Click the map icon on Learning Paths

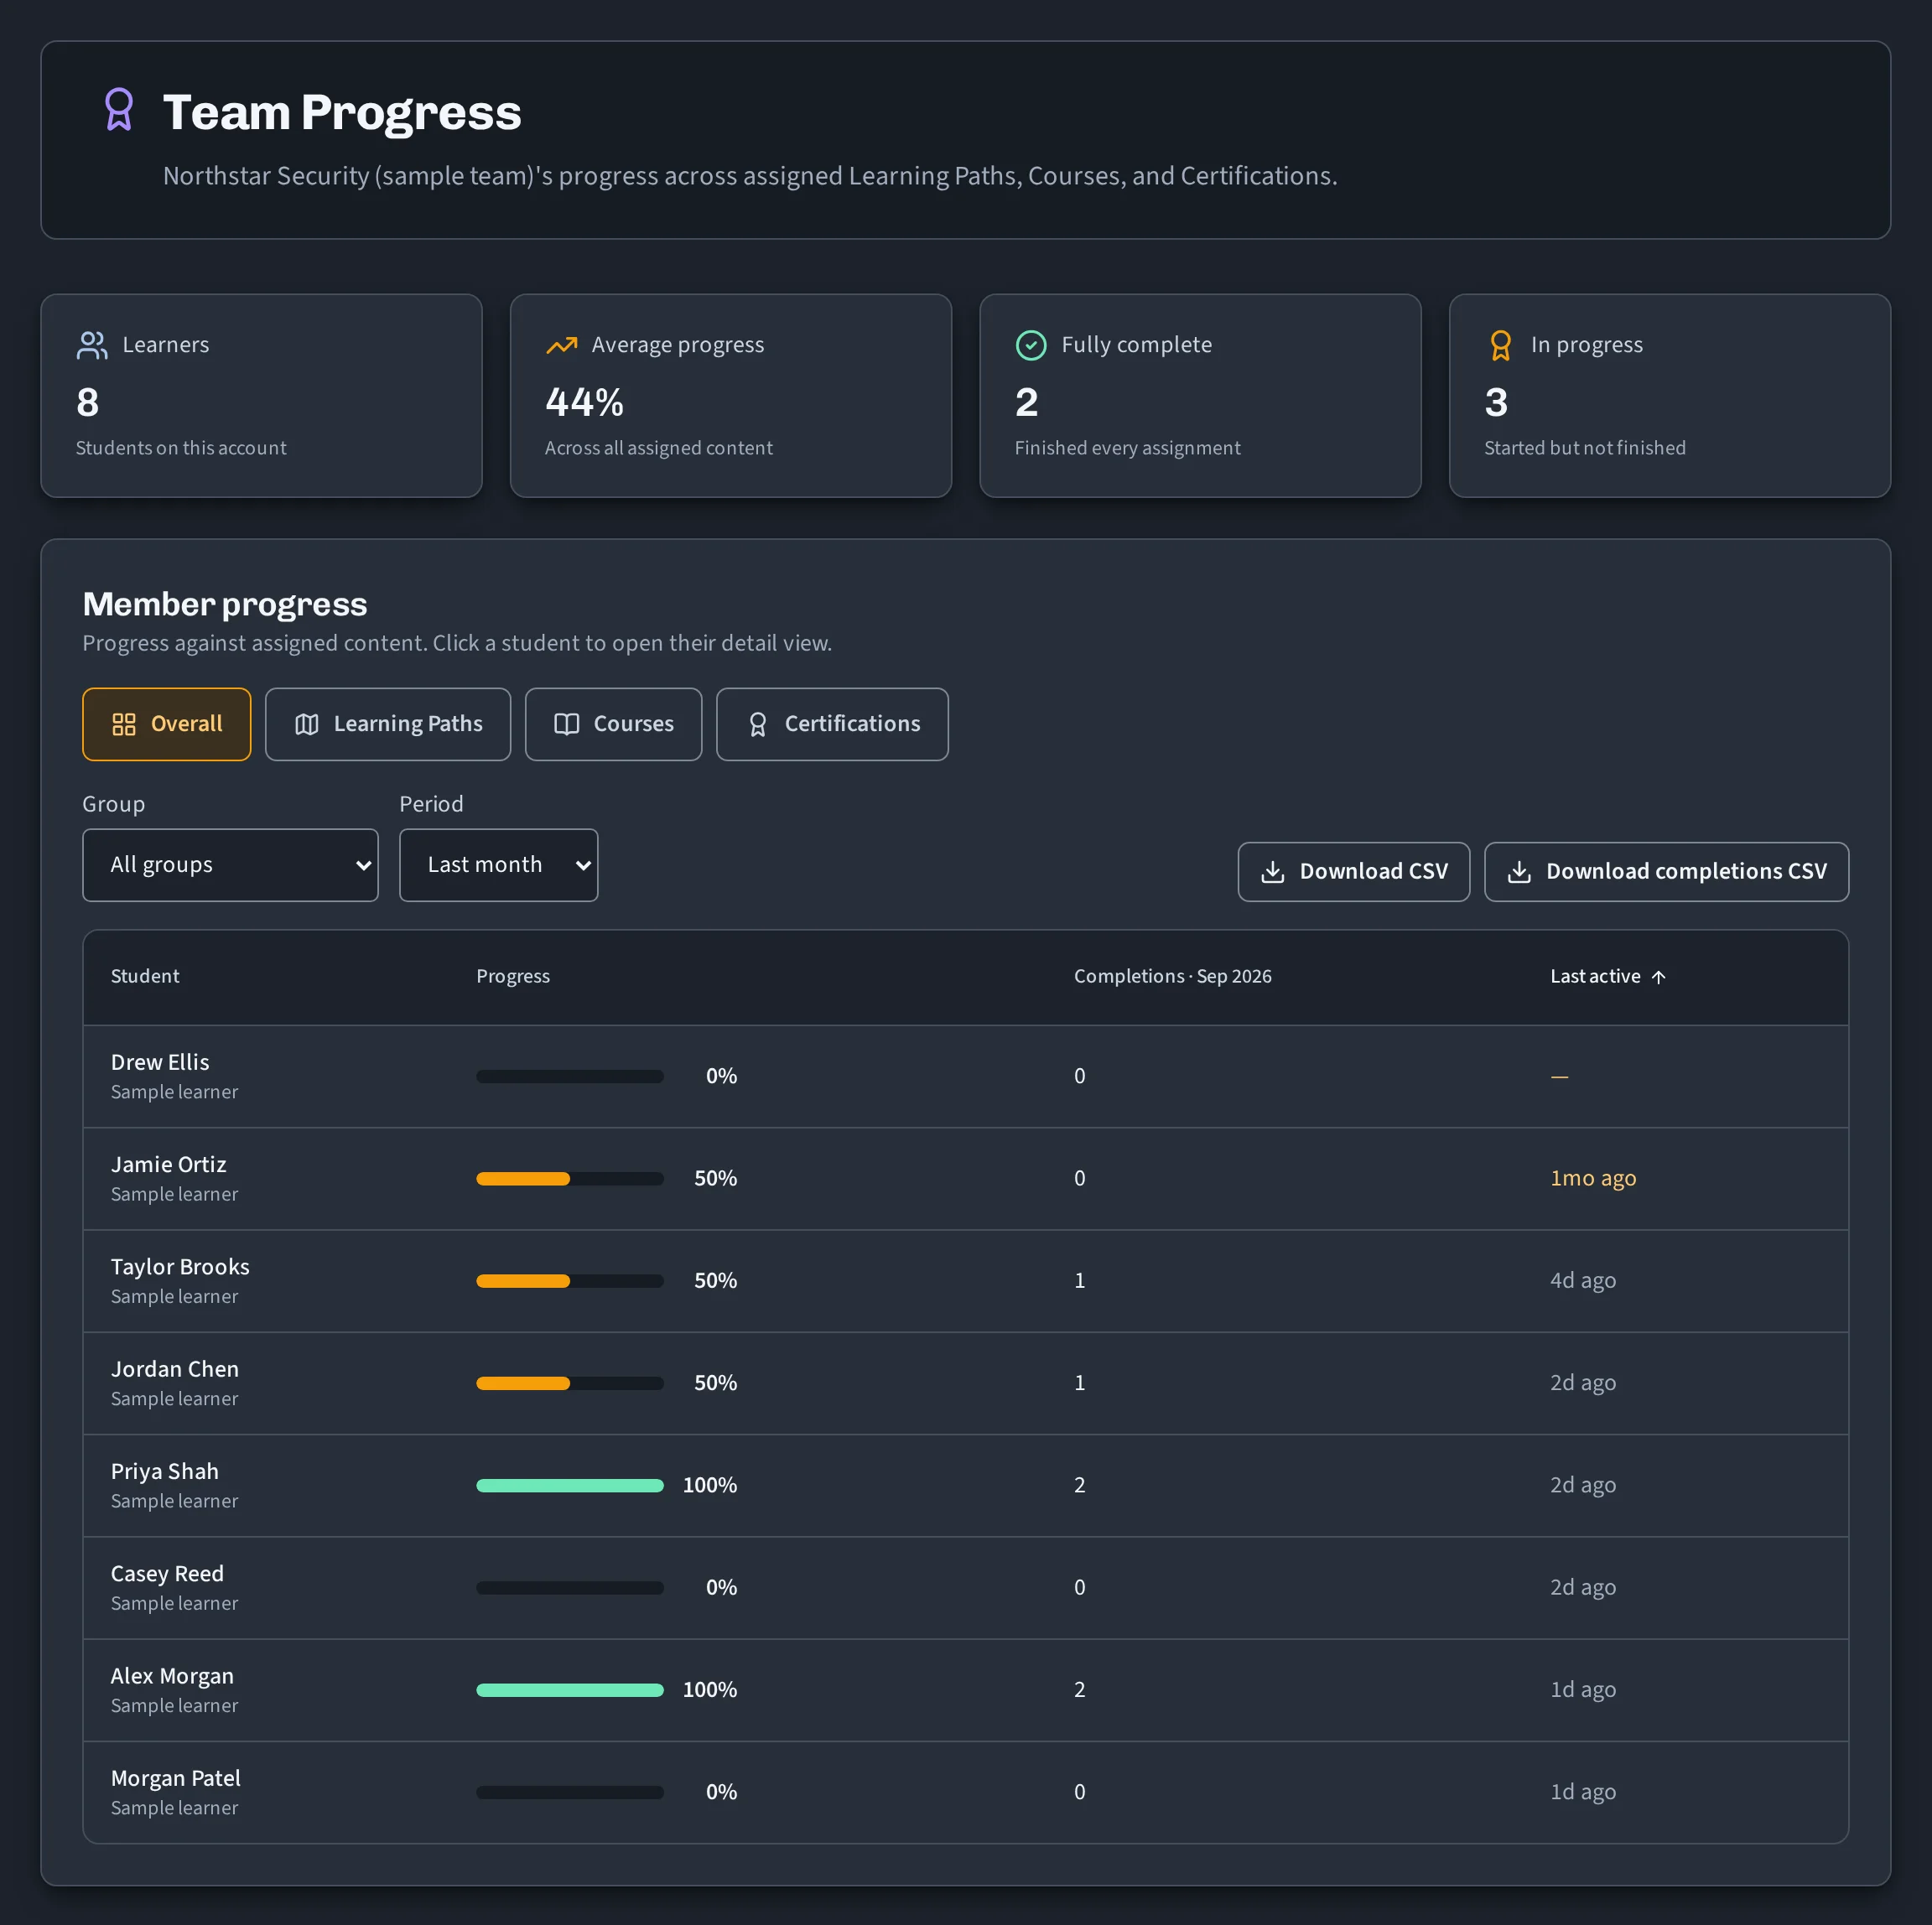tap(307, 724)
